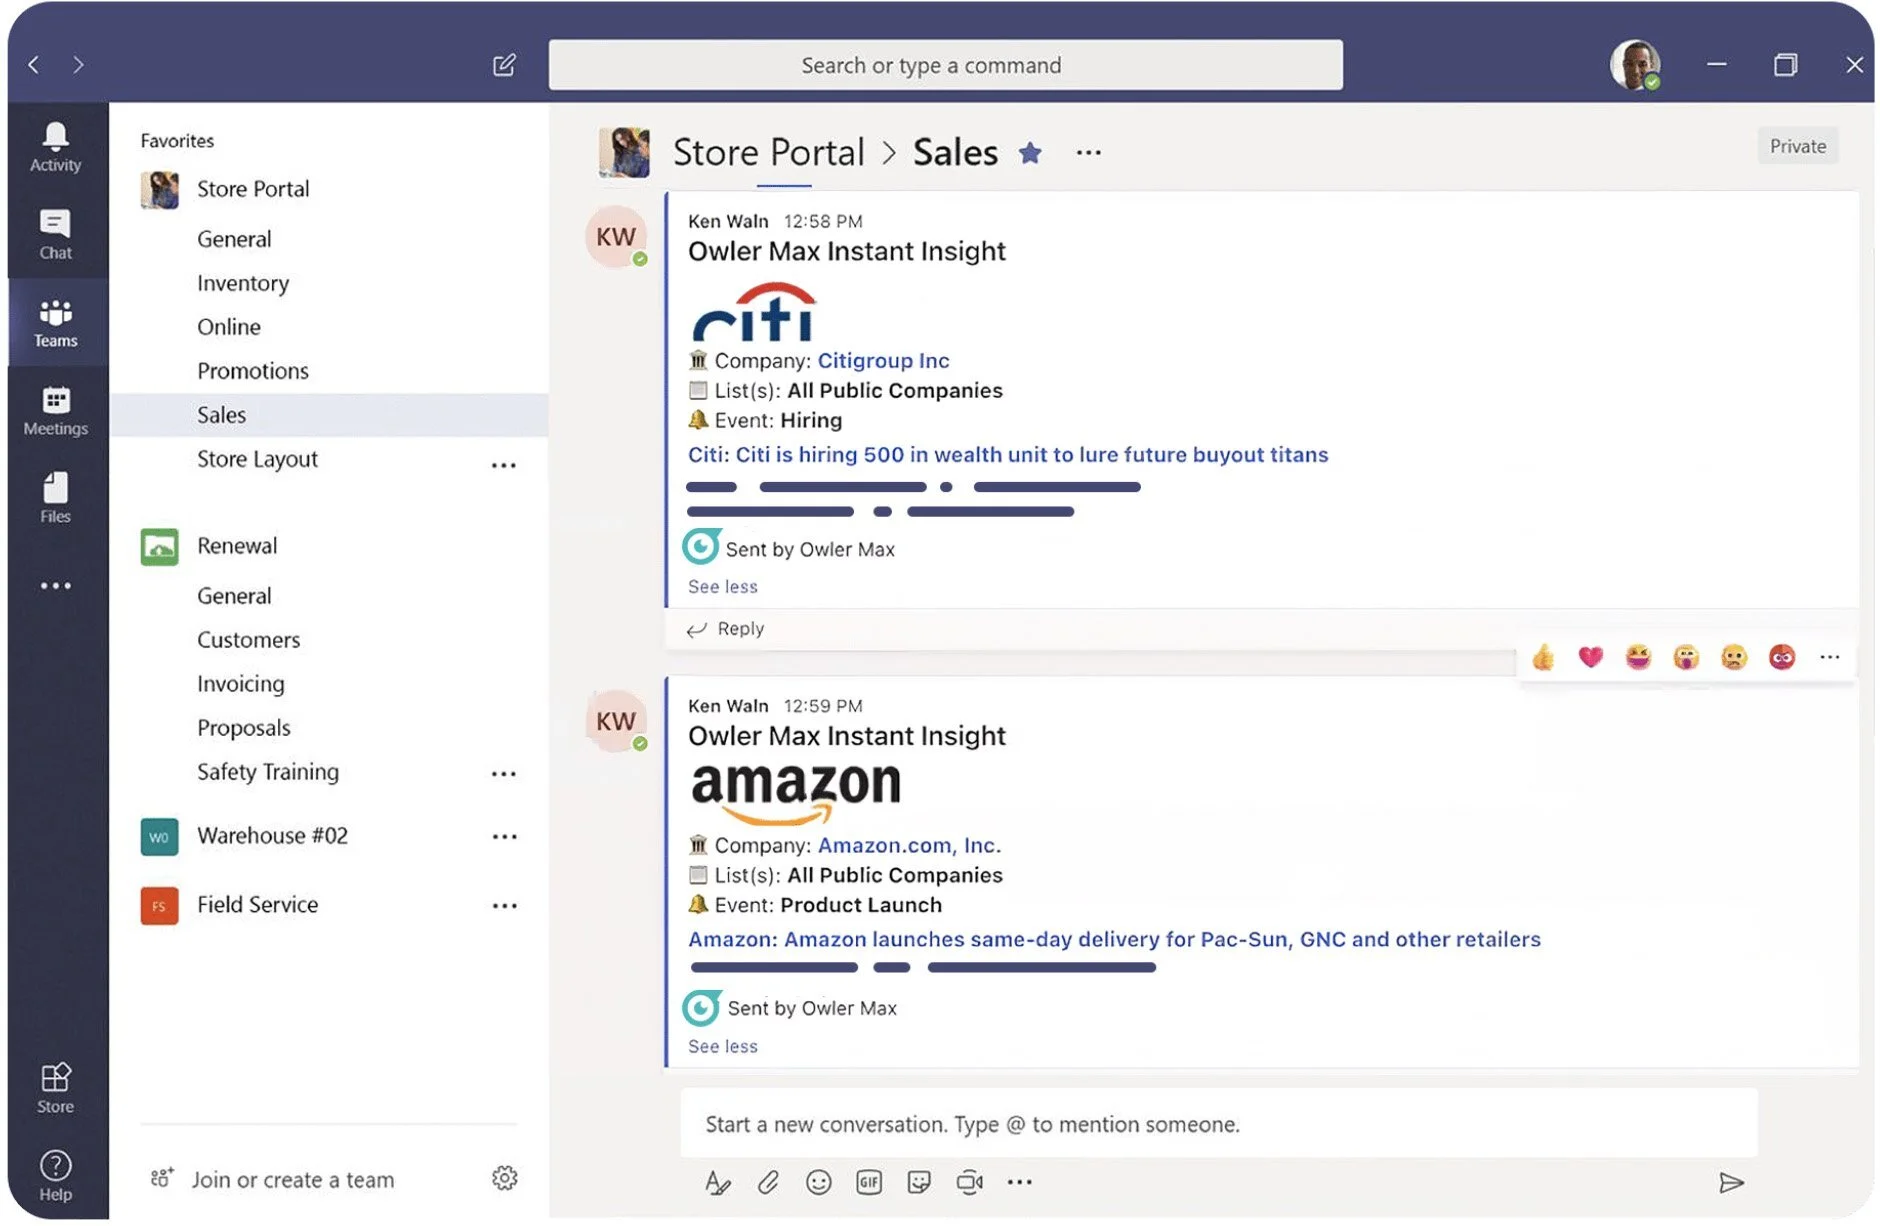Go forward with the forward arrow
The height and width of the screenshot is (1226, 1880).
pos(78,65)
